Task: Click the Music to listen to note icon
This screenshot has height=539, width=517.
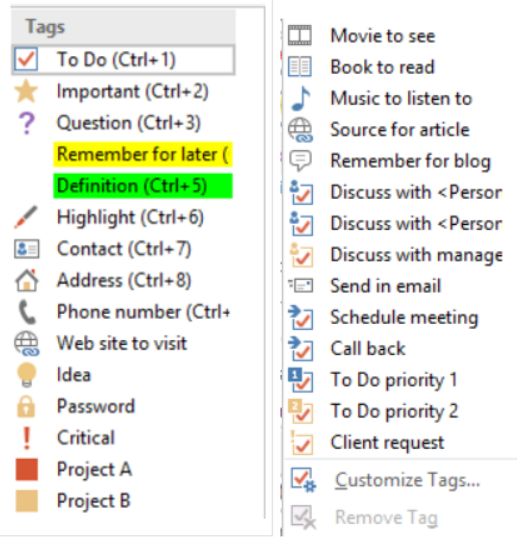Action: point(301,99)
